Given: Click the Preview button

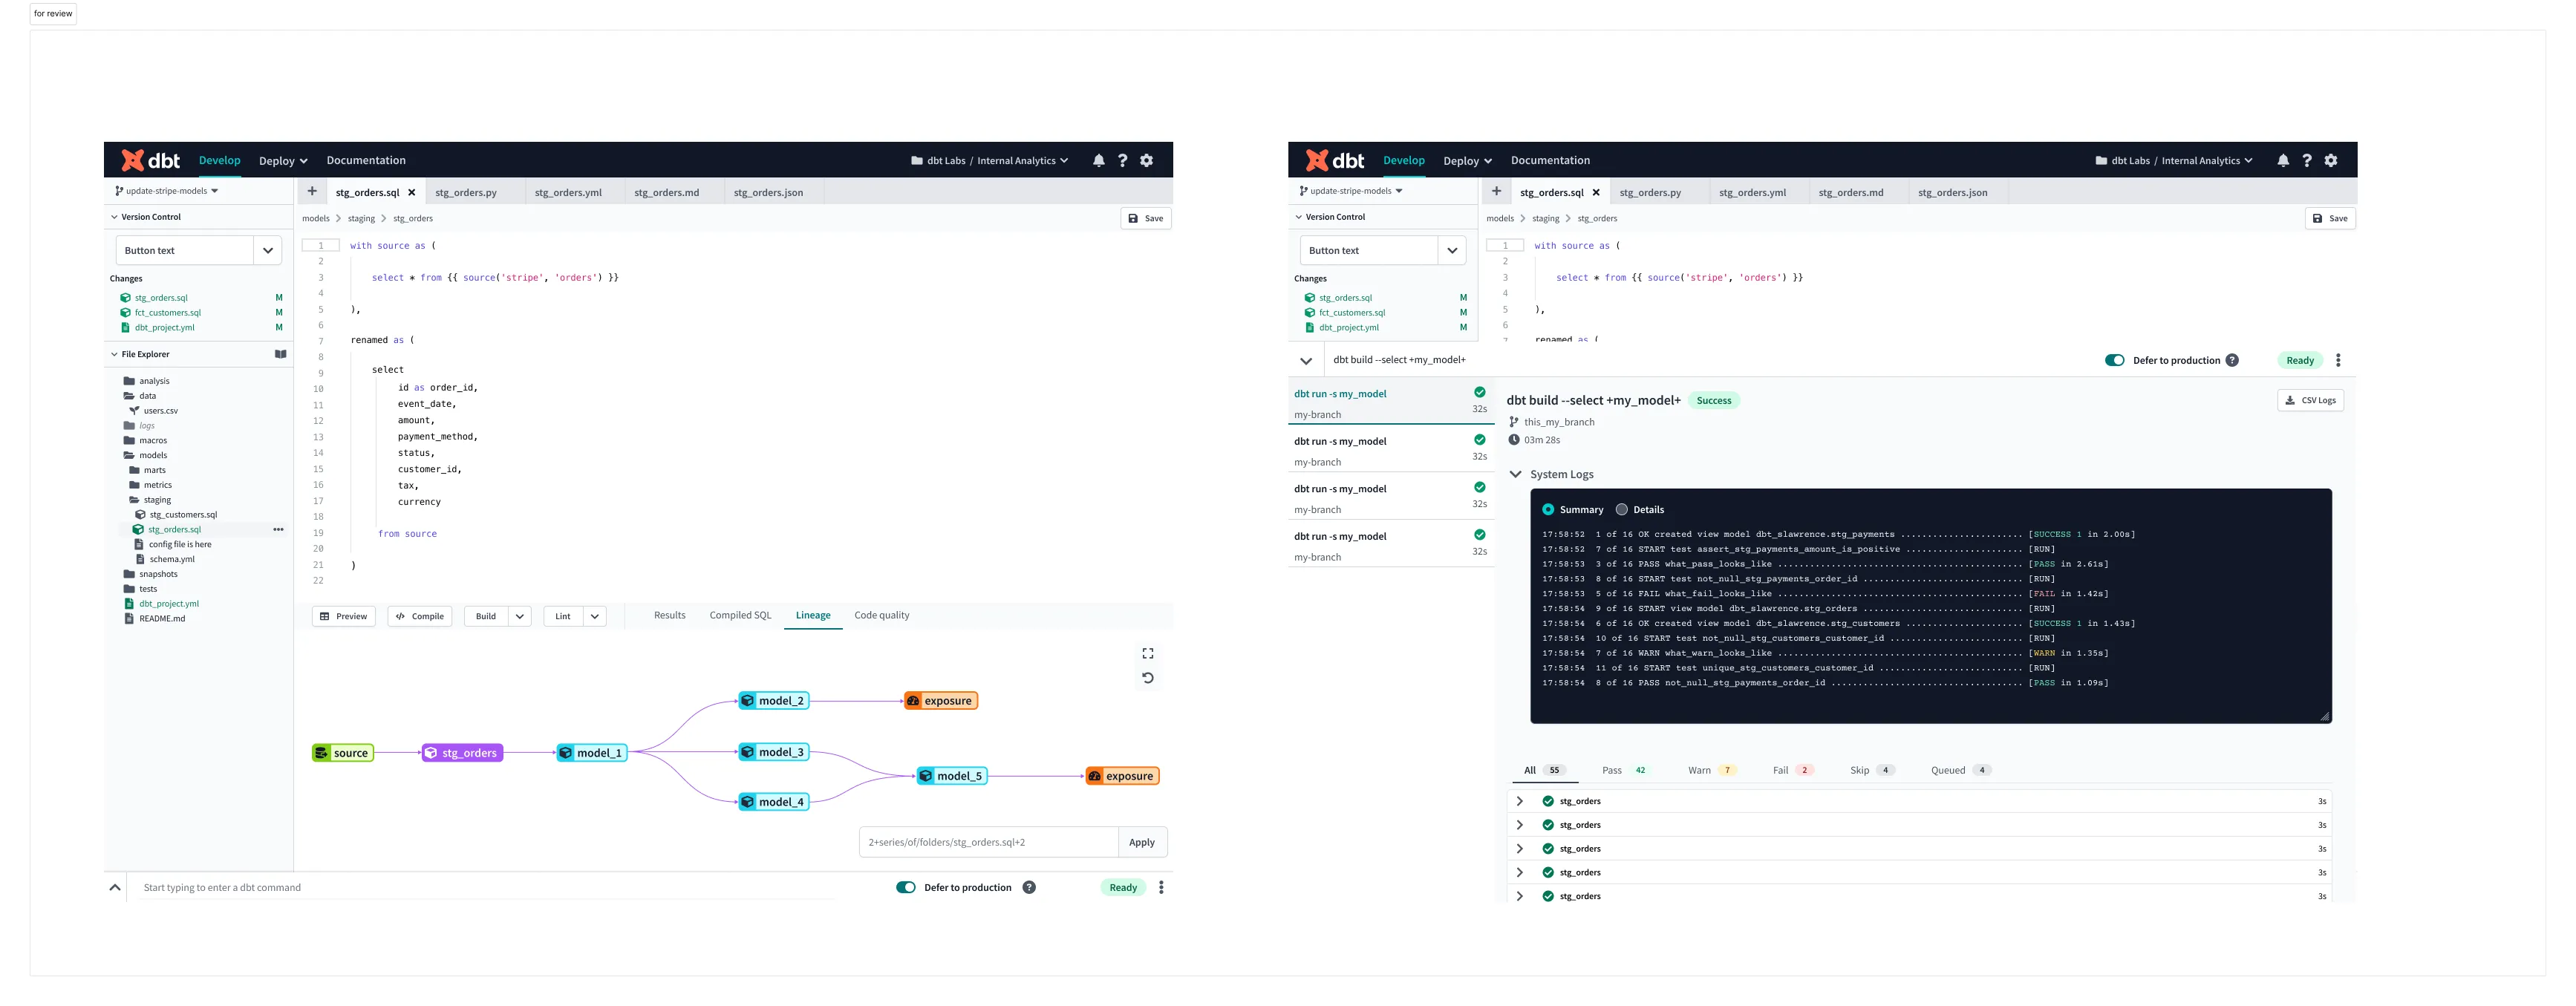Looking at the screenshot, I should [343, 616].
